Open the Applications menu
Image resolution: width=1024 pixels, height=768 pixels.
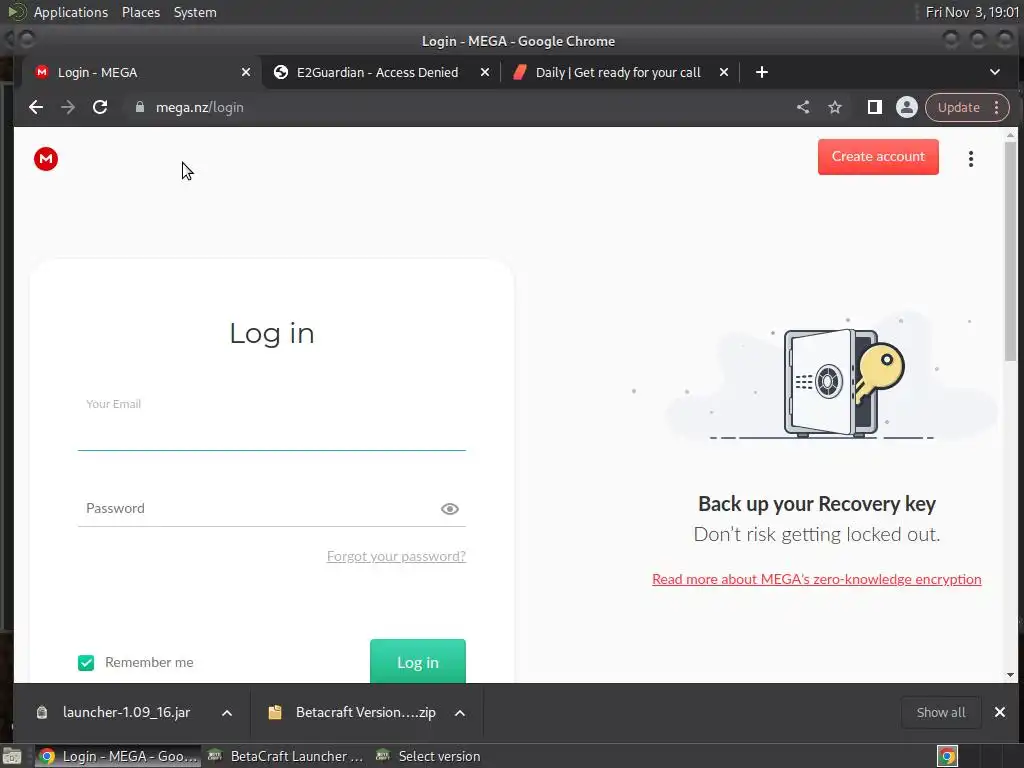[71, 12]
